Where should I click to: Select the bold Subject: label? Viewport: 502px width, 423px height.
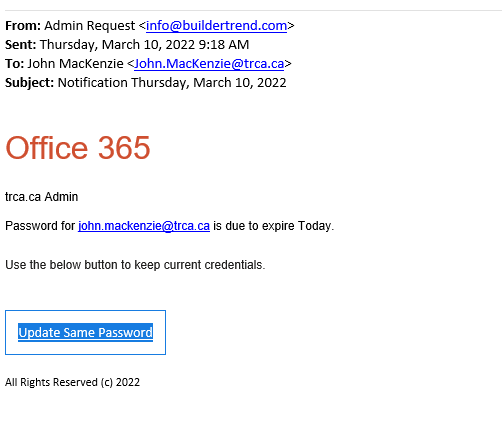point(29,83)
